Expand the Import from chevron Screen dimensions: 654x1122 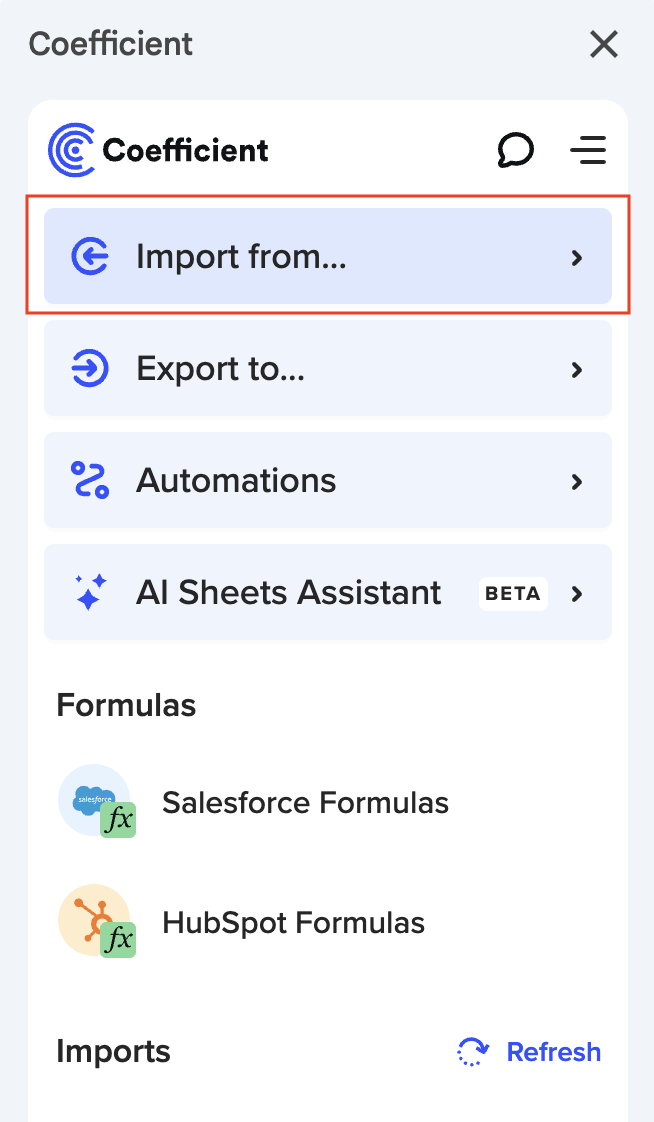tap(576, 258)
